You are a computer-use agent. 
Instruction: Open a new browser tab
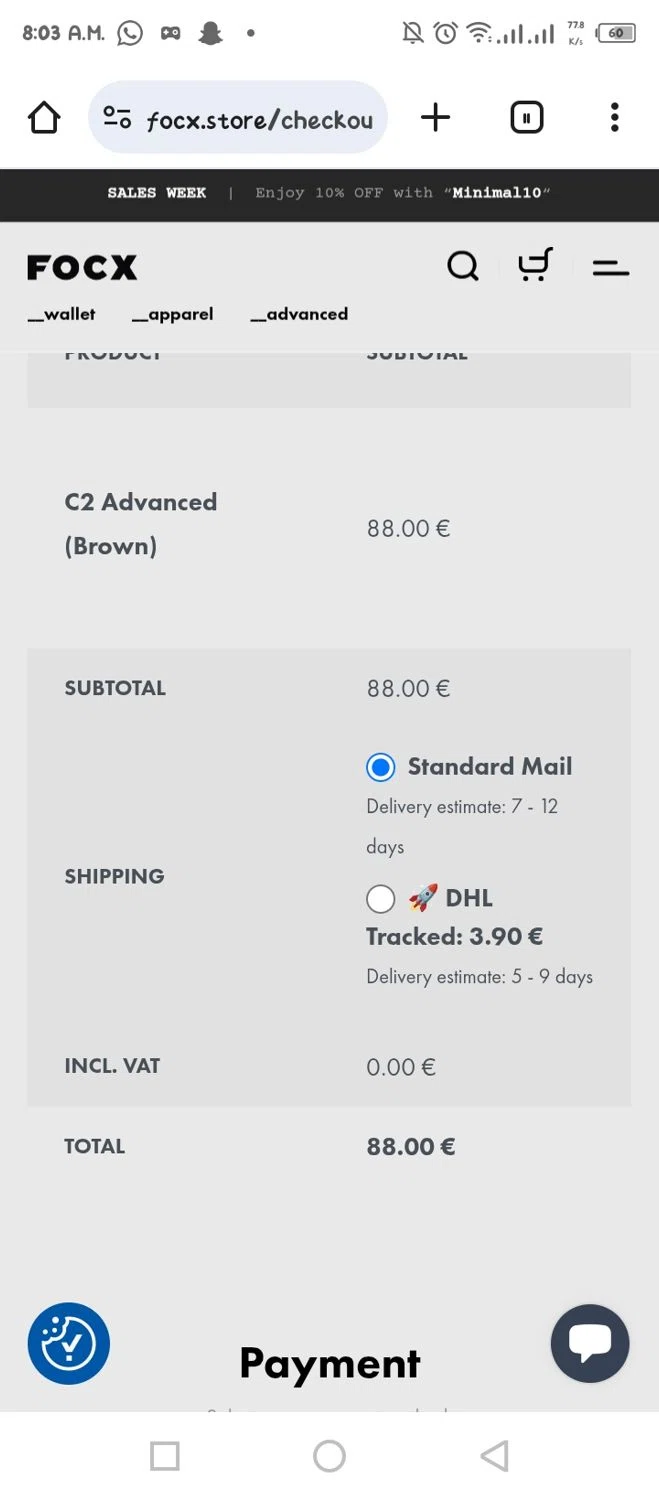point(435,118)
